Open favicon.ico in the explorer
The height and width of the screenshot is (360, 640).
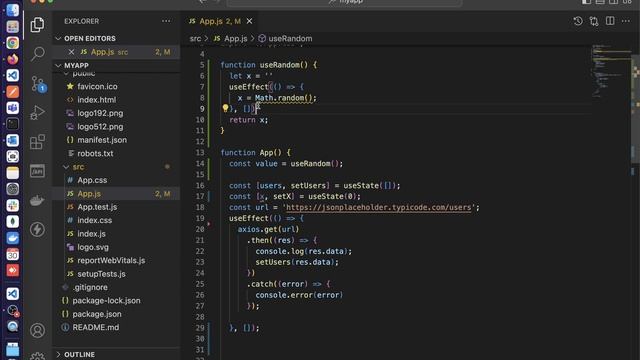coord(97,86)
